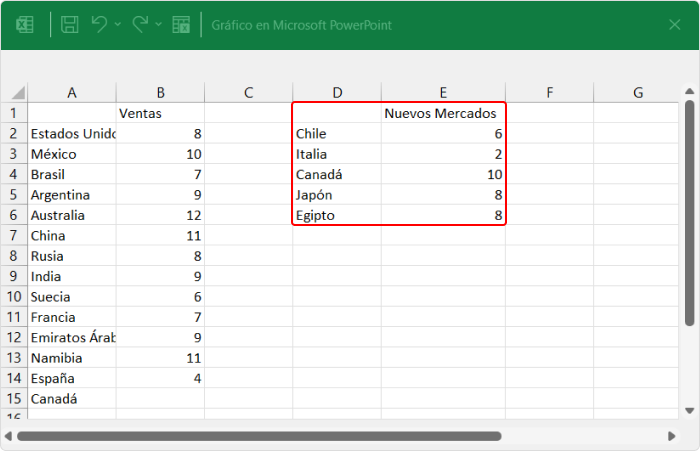Select the cell containing Australia
700x451 pixels.
tap(72, 215)
